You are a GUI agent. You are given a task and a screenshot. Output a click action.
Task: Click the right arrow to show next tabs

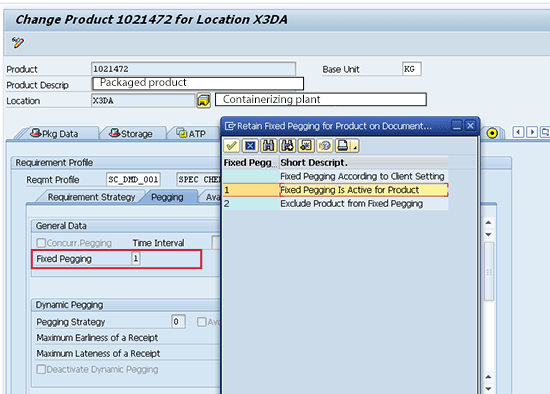(x=532, y=132)
